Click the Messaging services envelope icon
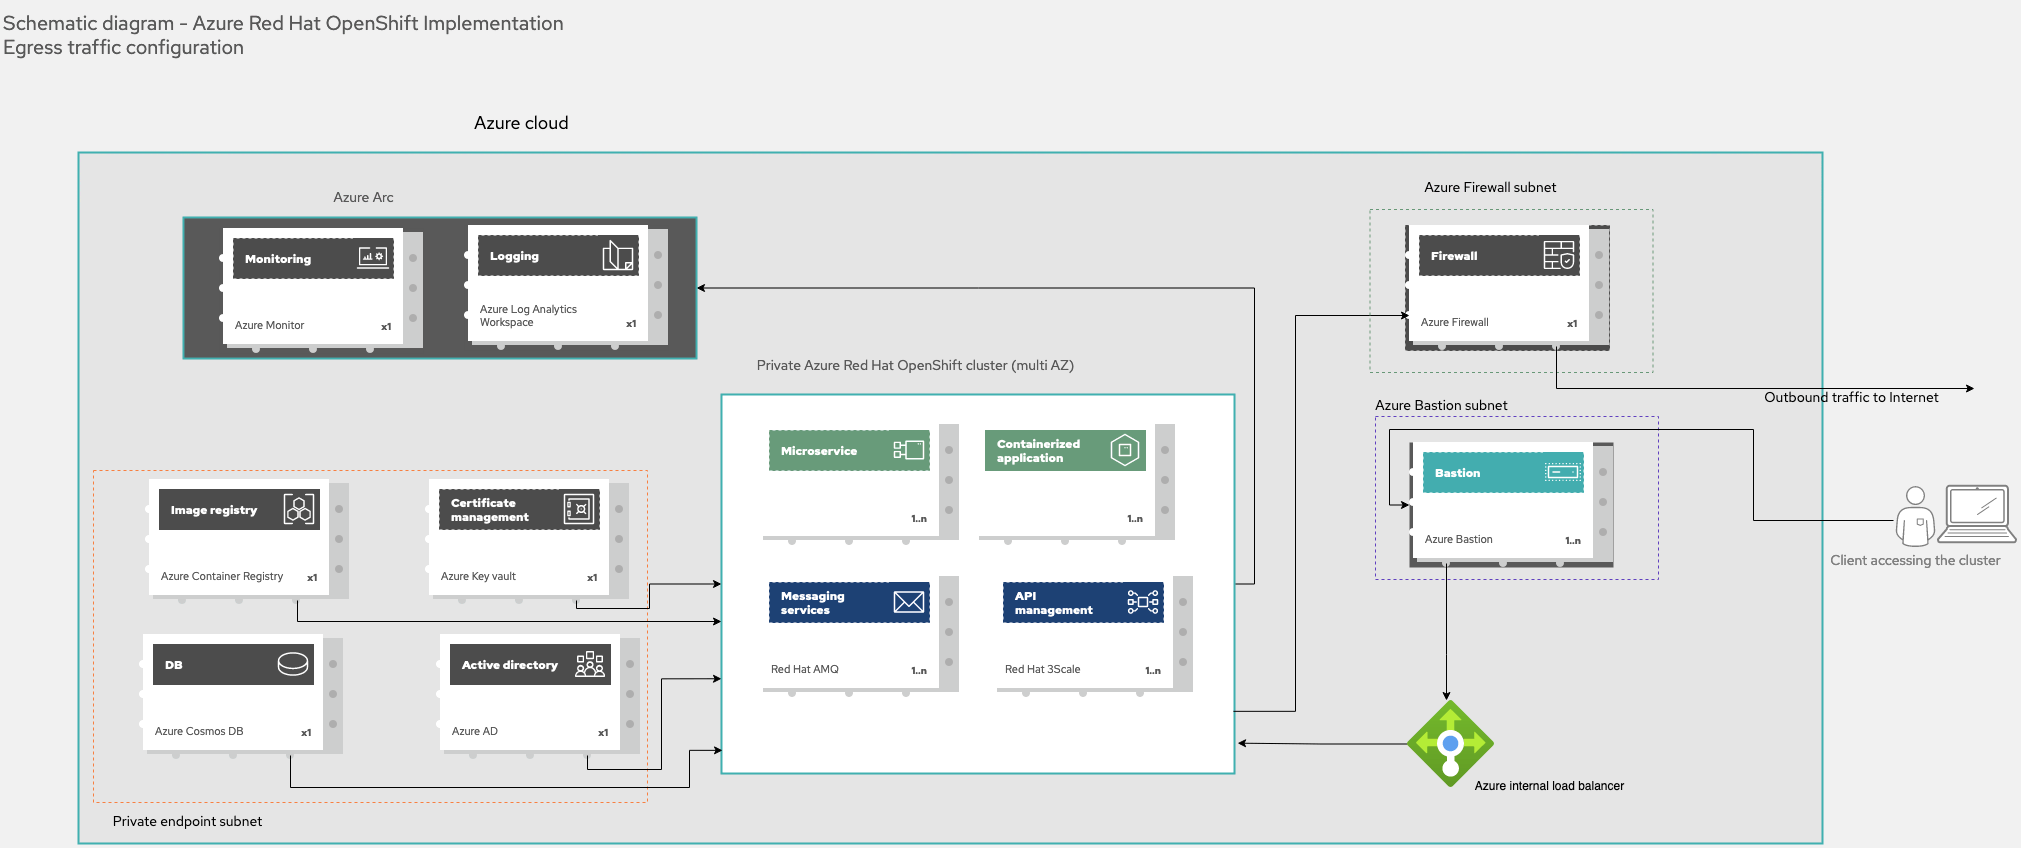 (908, 602)
